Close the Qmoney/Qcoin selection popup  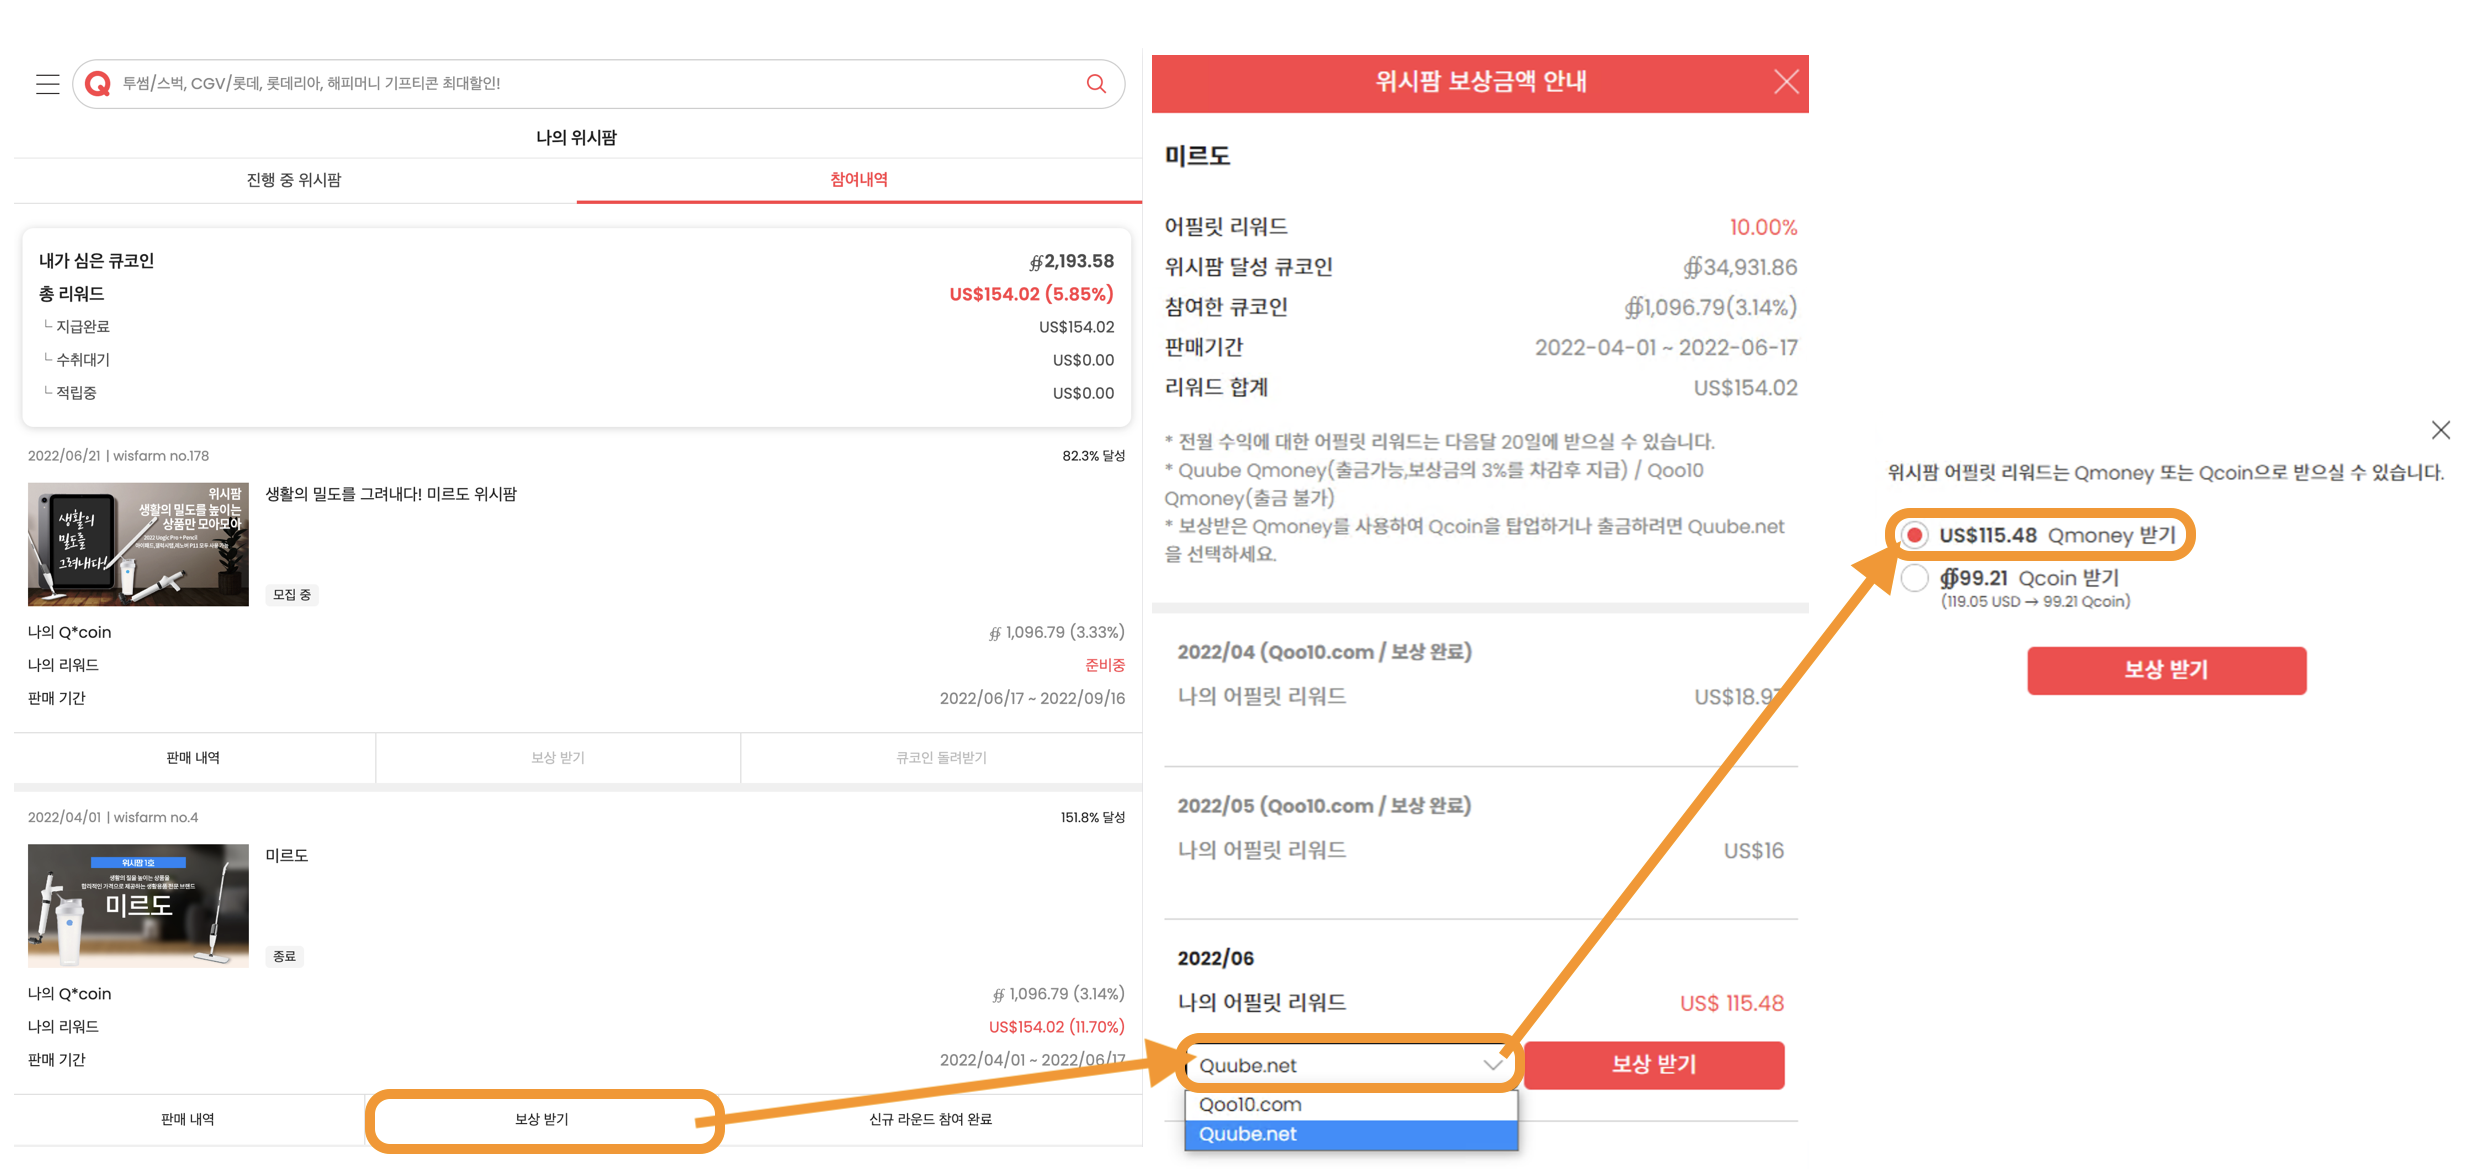click(x=2440, y=430)
